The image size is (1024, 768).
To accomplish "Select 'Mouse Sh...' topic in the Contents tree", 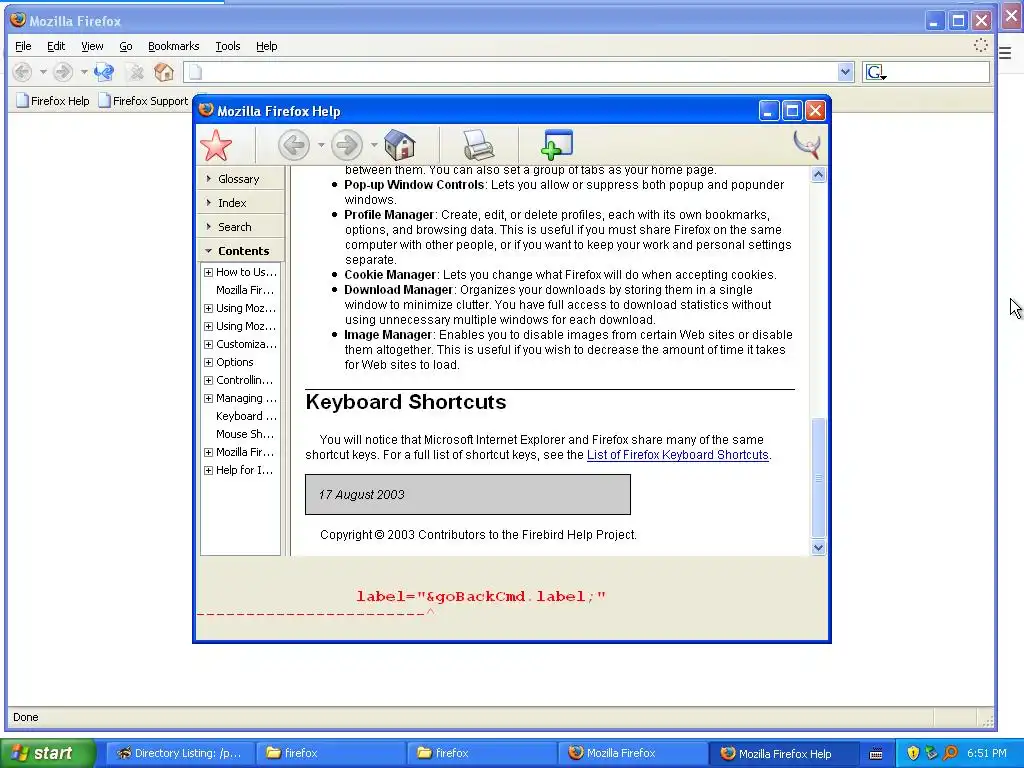I will pyautogui.click(x=245, y=434).
